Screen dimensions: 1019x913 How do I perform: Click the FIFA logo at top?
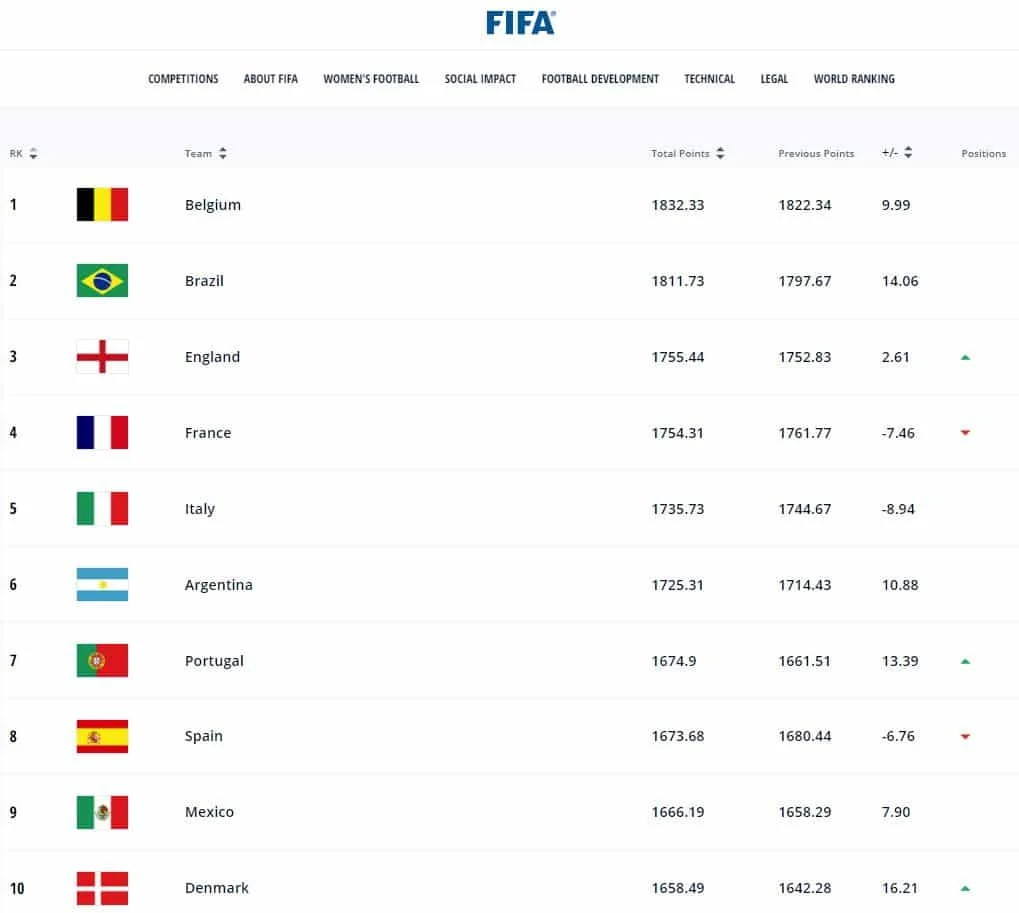pos(520,22)
